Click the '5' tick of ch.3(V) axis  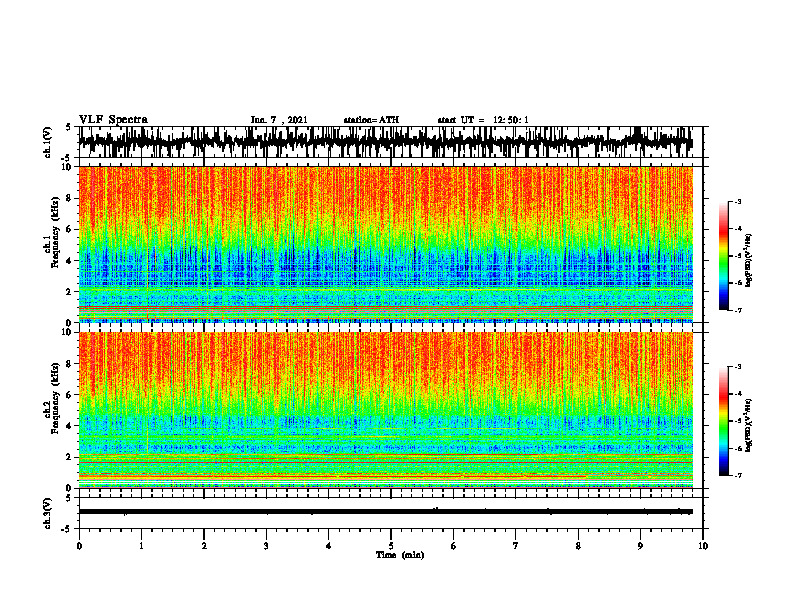[69, 498]
